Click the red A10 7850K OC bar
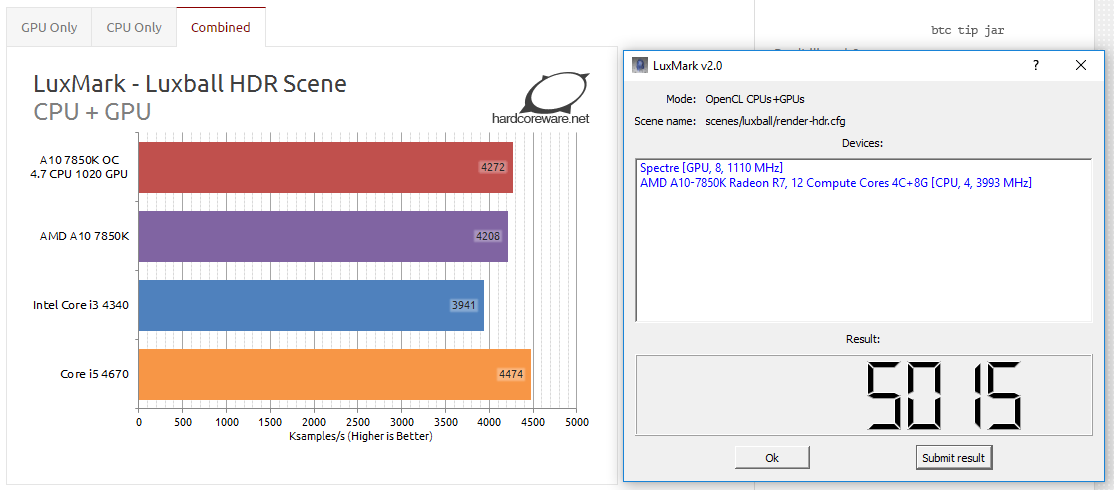 (x=325, y=167)
